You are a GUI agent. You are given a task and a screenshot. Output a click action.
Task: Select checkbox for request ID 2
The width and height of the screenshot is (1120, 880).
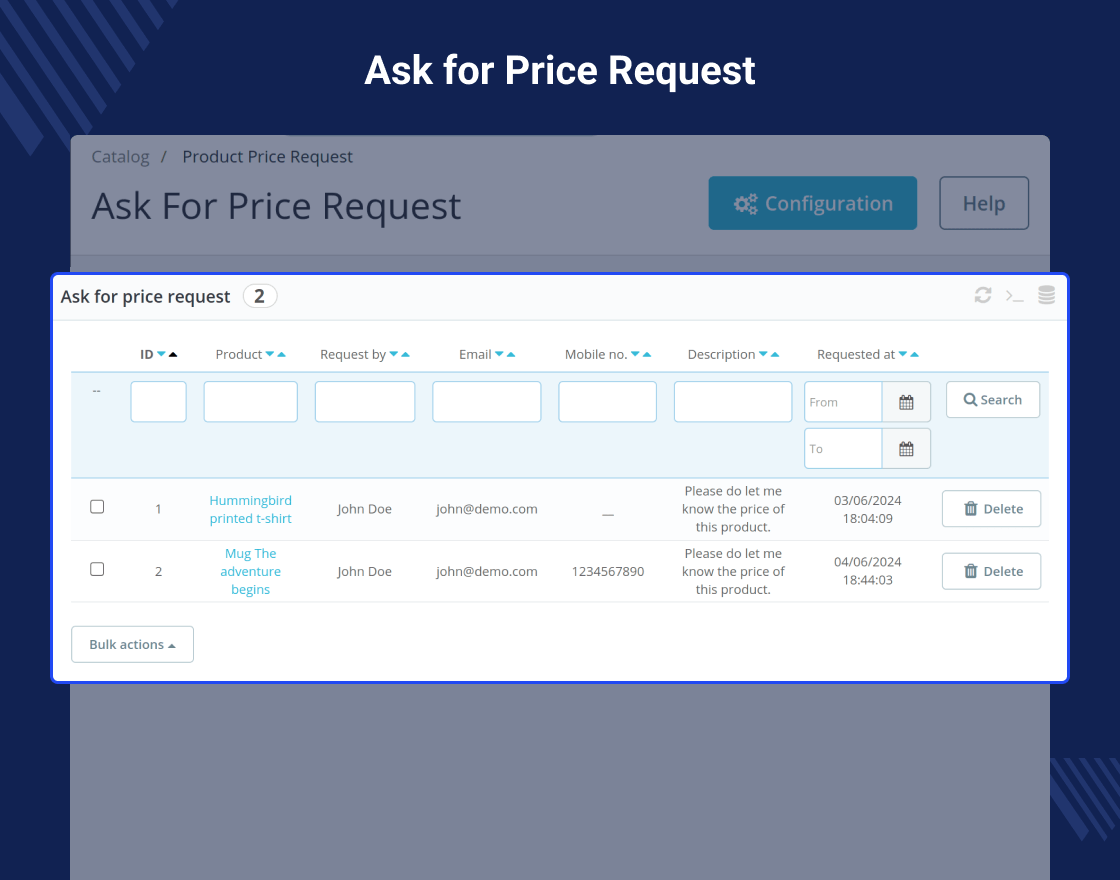tap(97, 569)
